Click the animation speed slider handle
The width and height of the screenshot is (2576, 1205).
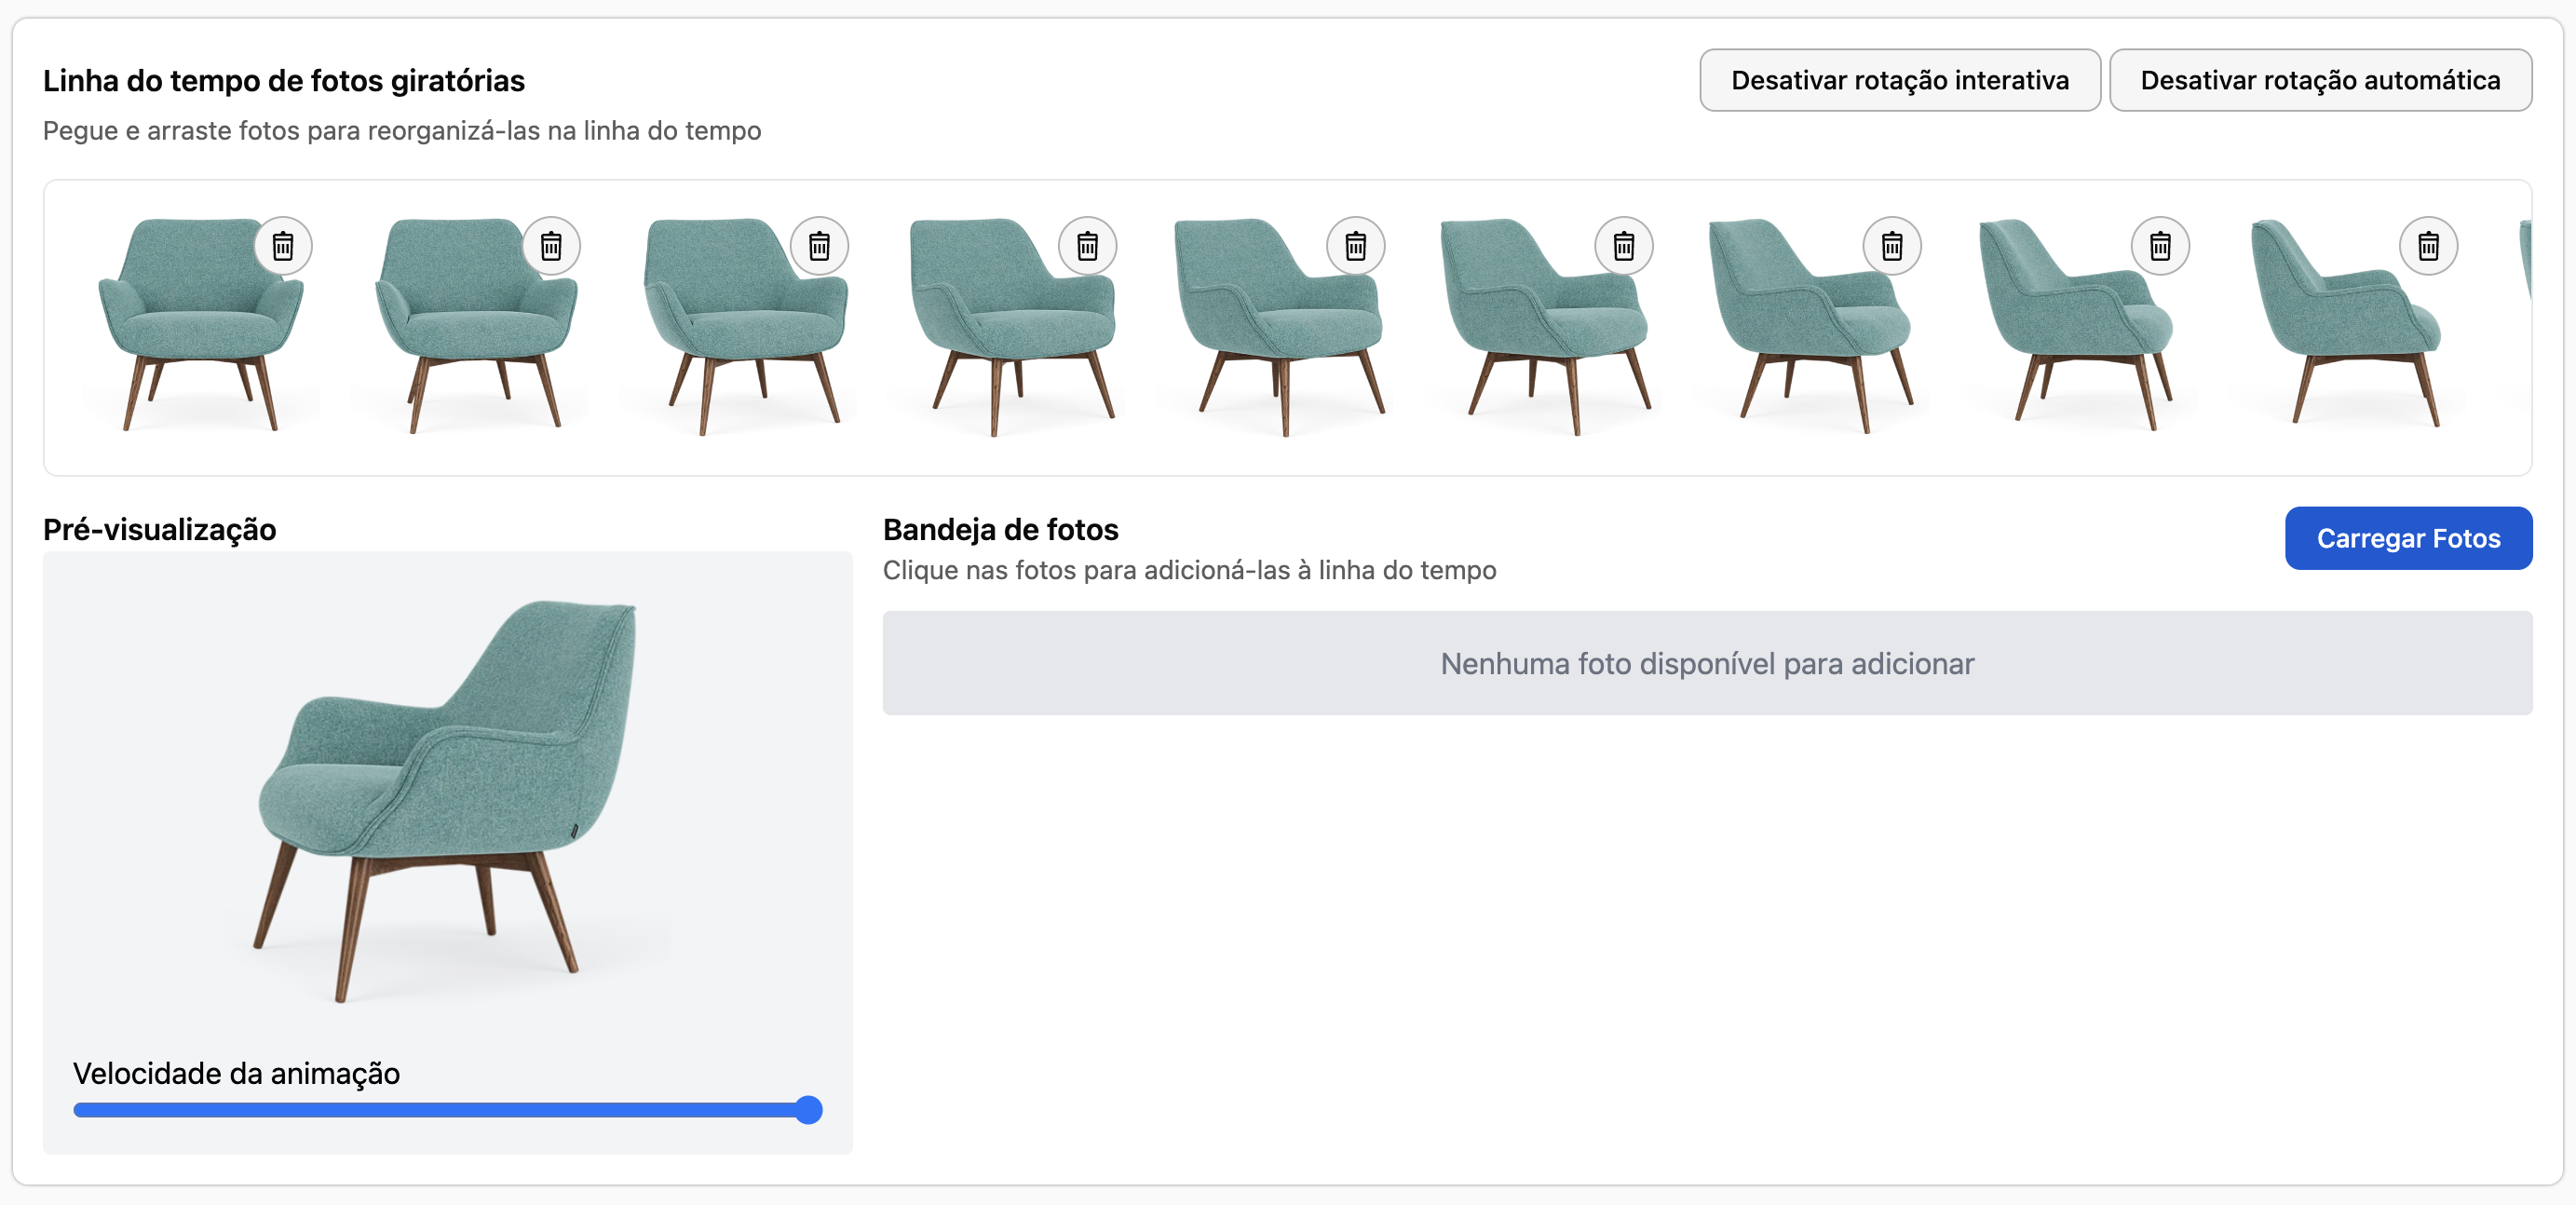808,1110
